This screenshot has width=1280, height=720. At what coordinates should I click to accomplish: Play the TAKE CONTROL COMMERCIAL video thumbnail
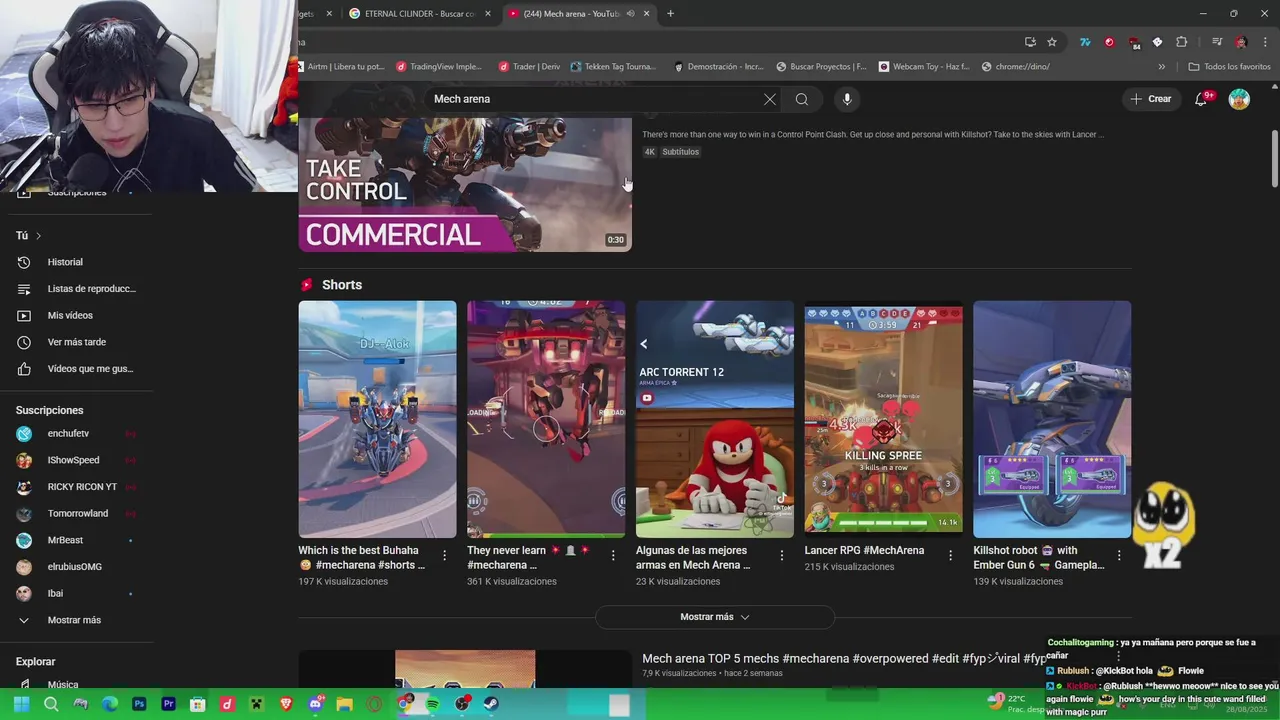click(x=465, y=185)
